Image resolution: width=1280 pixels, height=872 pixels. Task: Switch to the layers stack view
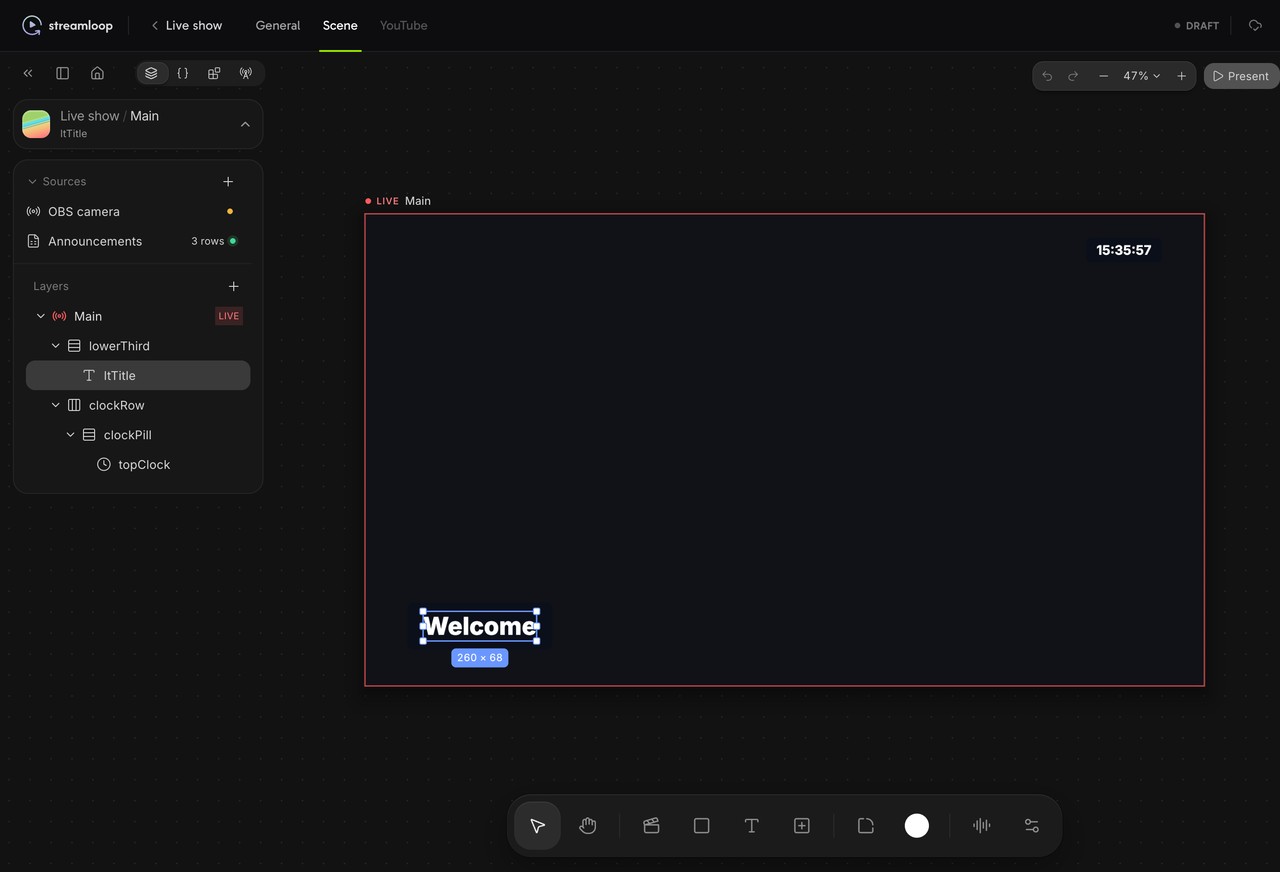151,73
